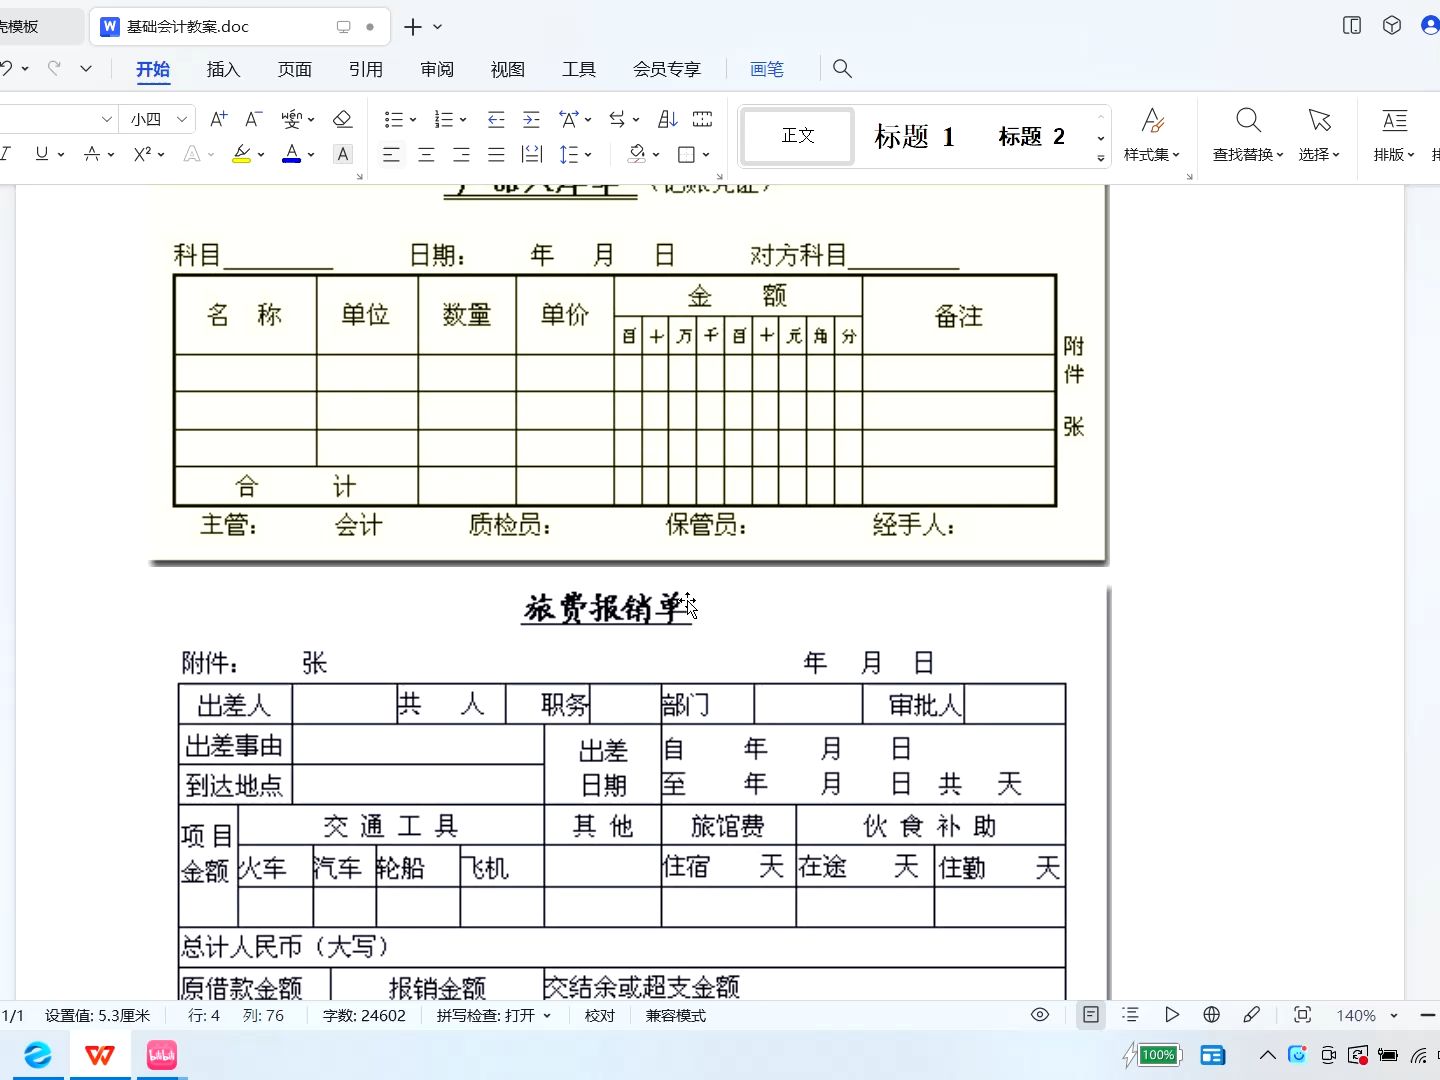
Task: Apply the 标题 1 heading style
Action: [914, 136]
